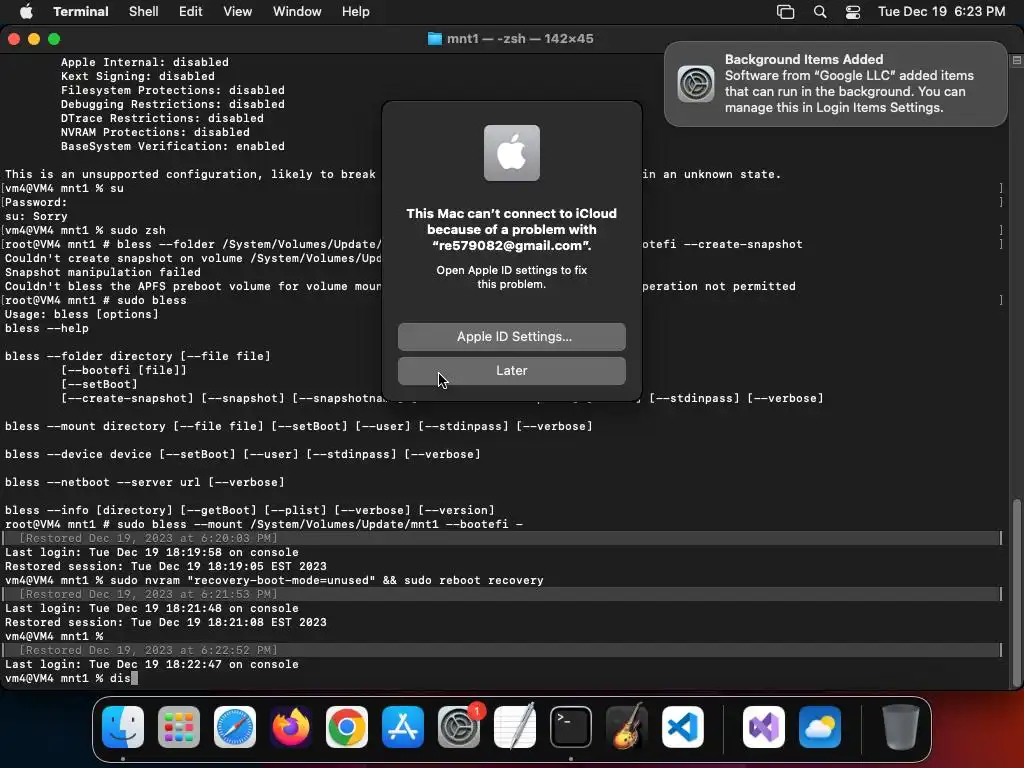Open Finder from the Dock
Screen dimensions: 1024x768
point(123,727)
